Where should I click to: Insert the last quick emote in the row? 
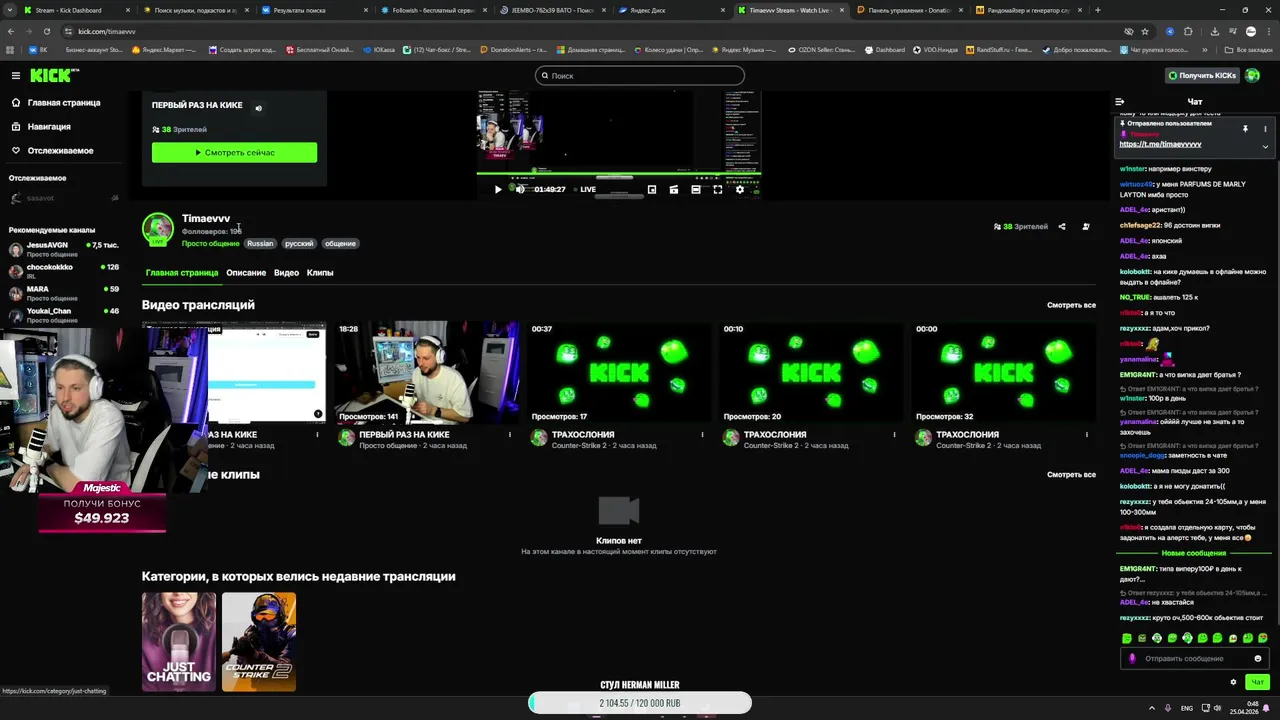tap(1263, 638)
